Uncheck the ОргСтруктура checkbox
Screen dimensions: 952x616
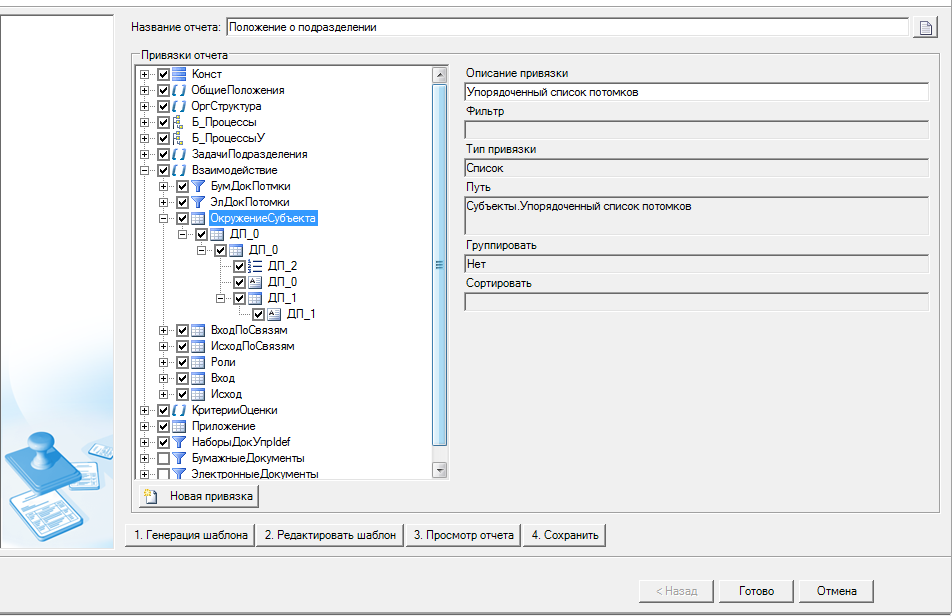163,106
